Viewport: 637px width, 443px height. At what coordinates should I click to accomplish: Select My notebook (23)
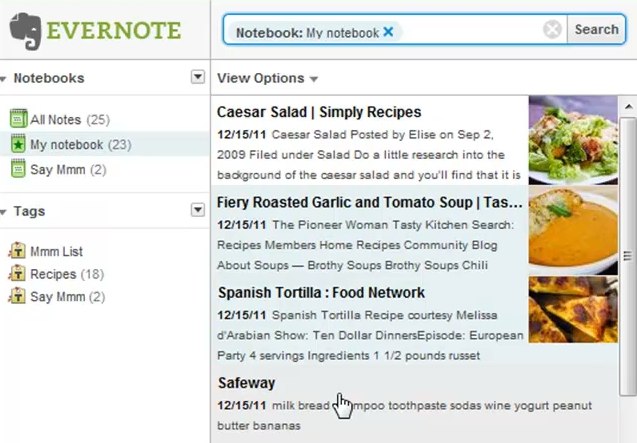(80, 145)
